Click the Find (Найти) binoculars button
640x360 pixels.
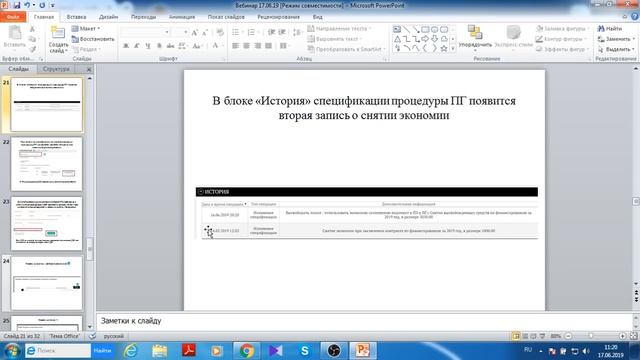tap(610, 29)
